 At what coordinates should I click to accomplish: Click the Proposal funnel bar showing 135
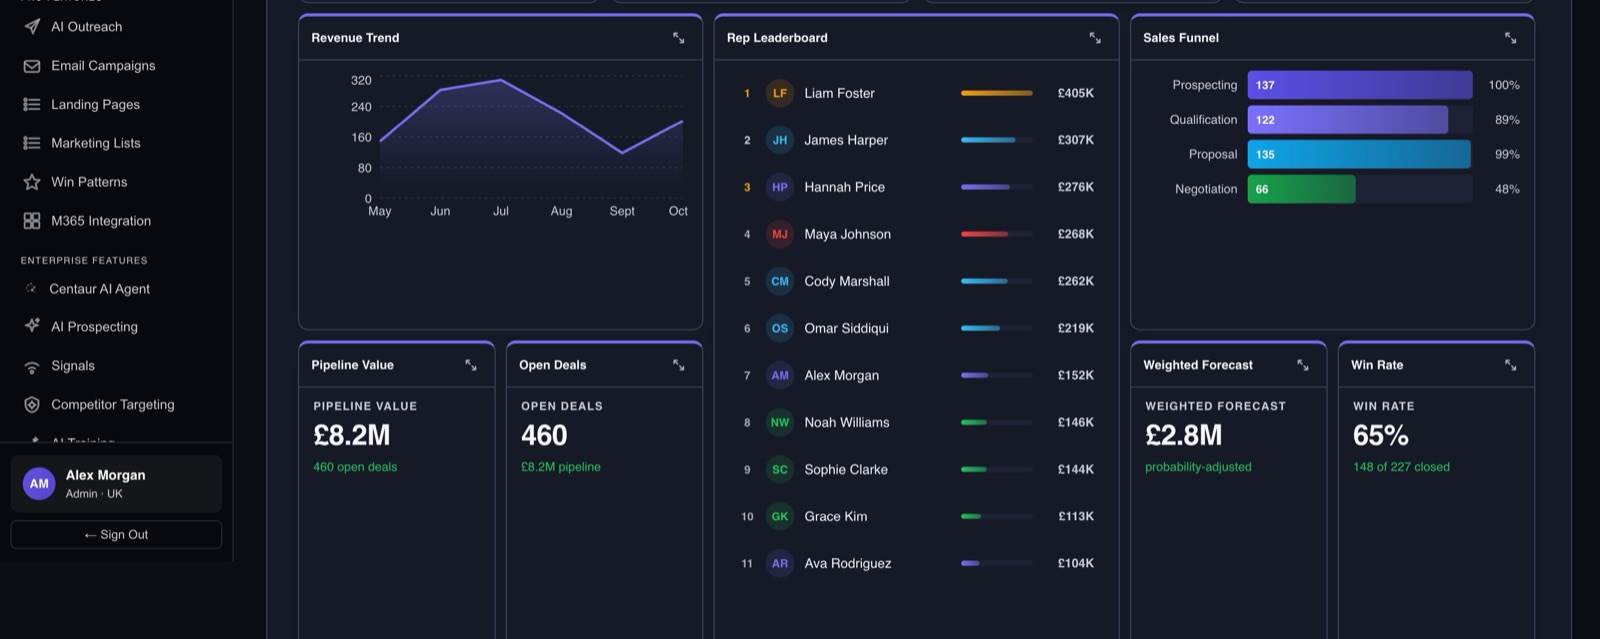click(1359, 154)
